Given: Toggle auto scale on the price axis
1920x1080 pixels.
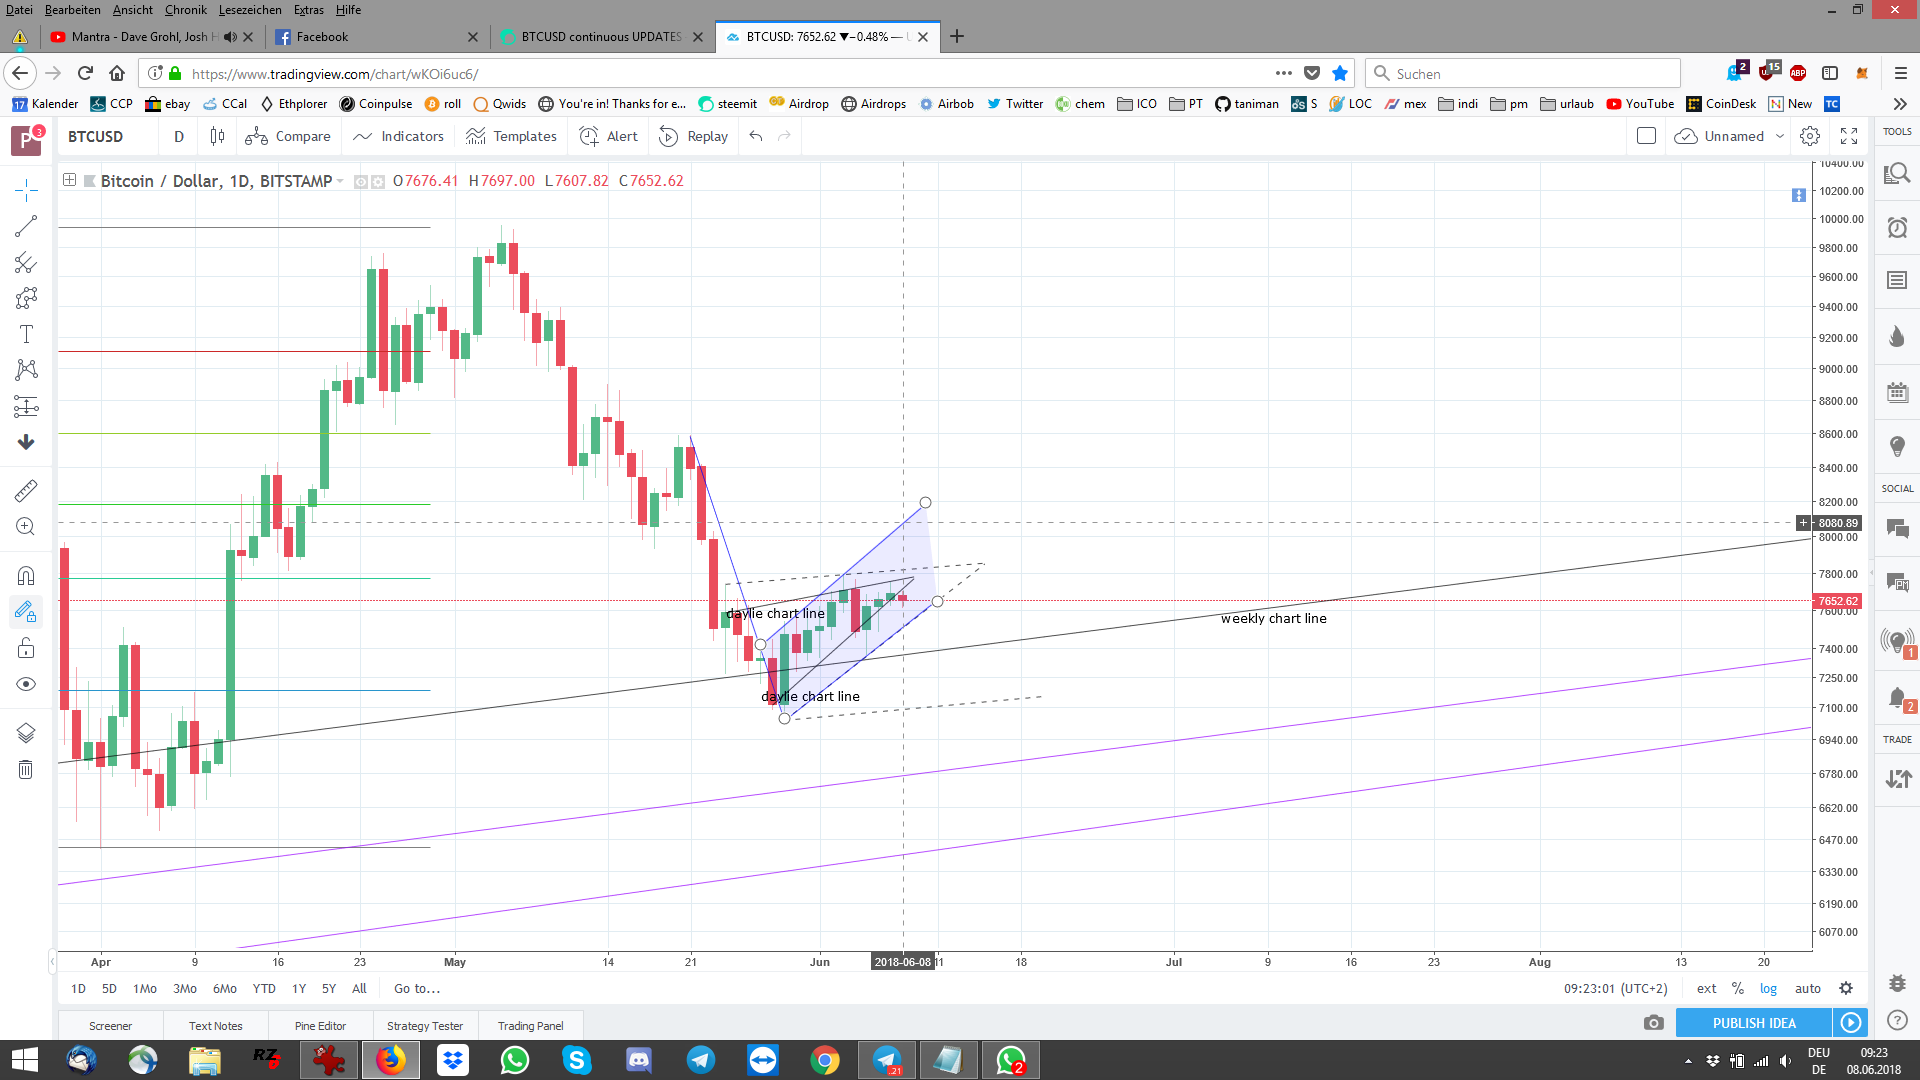Looking at the screenshot, I should tap(1807, 988).
